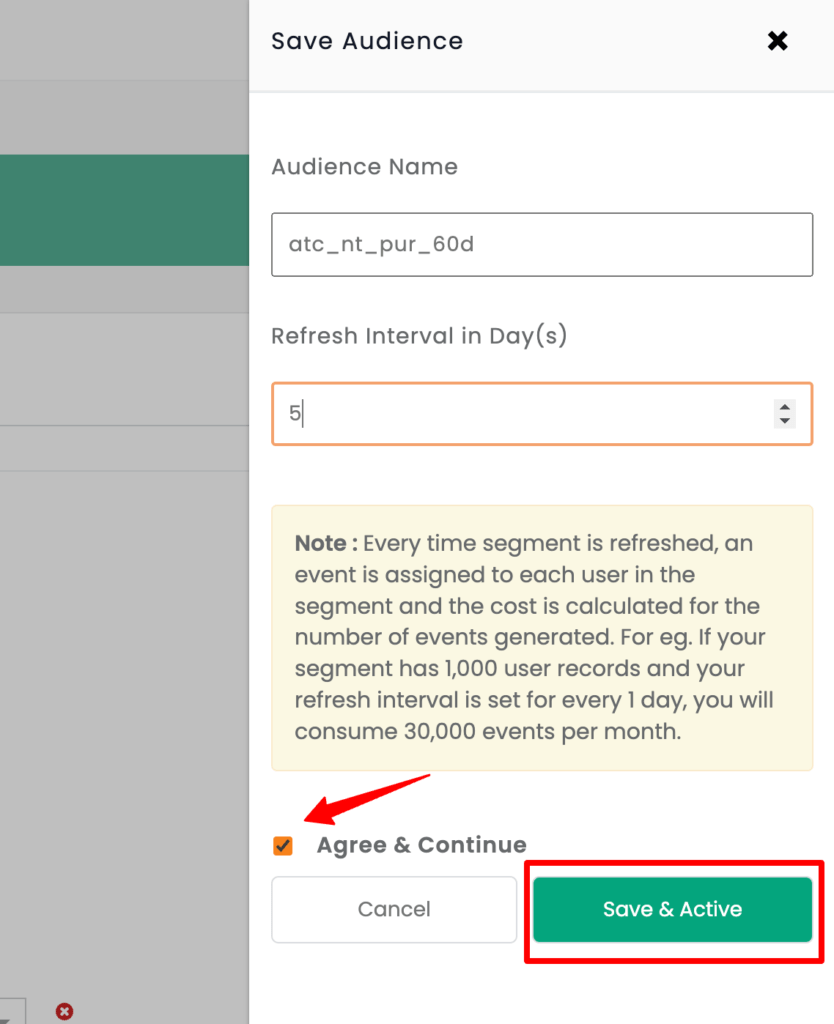Decrease refresh interval with down arrow
834x1024 pixels.
coord(784,421)
